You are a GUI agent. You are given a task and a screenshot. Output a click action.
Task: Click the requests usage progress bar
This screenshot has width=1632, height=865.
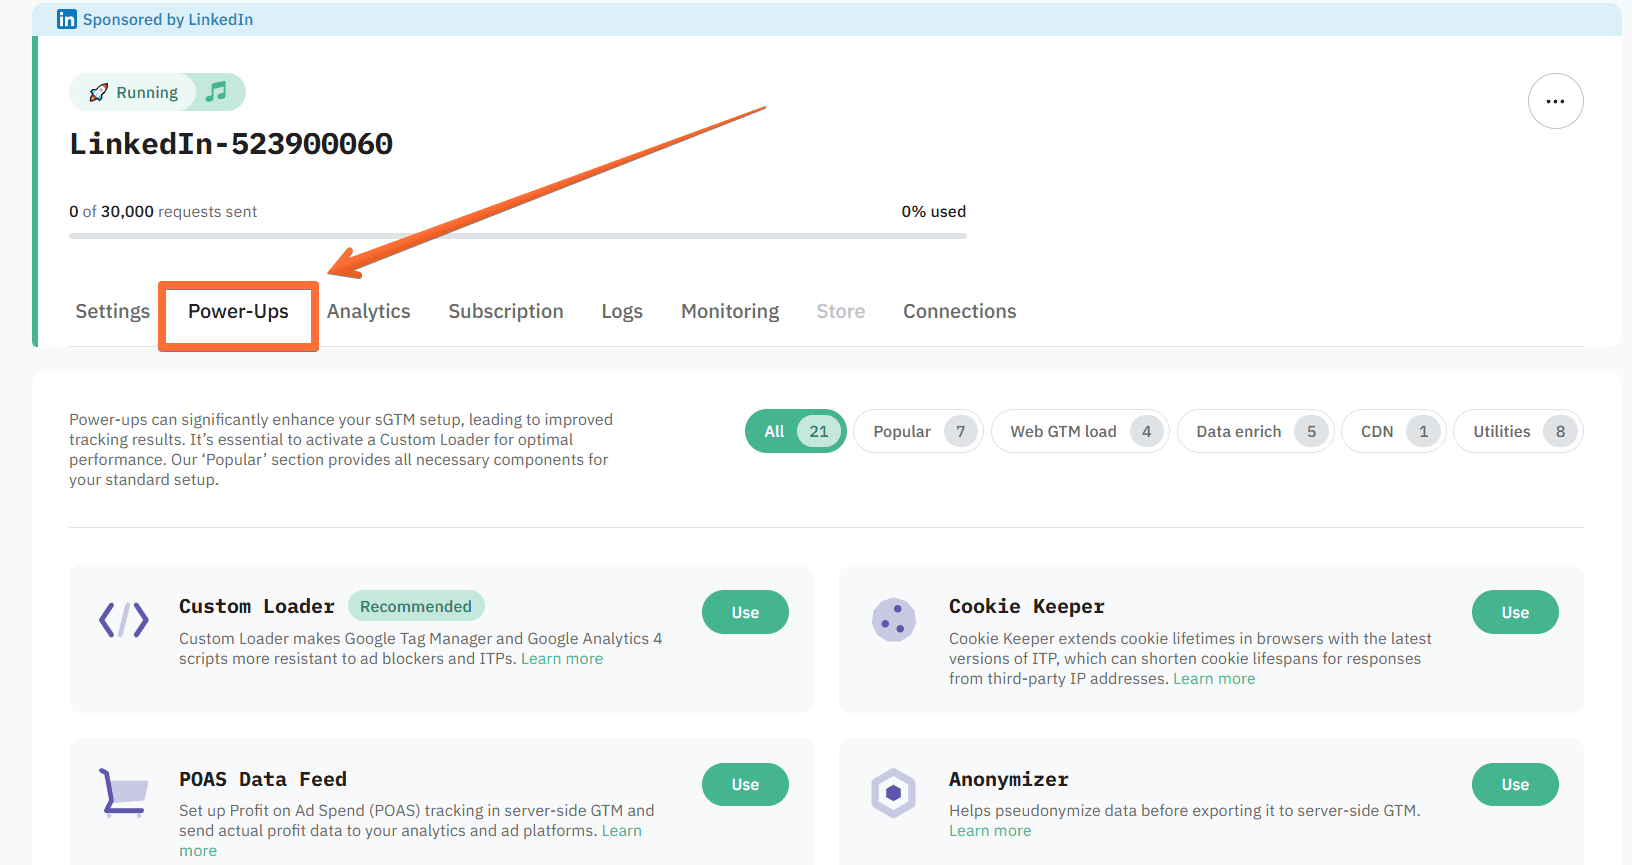coord(518,236)
